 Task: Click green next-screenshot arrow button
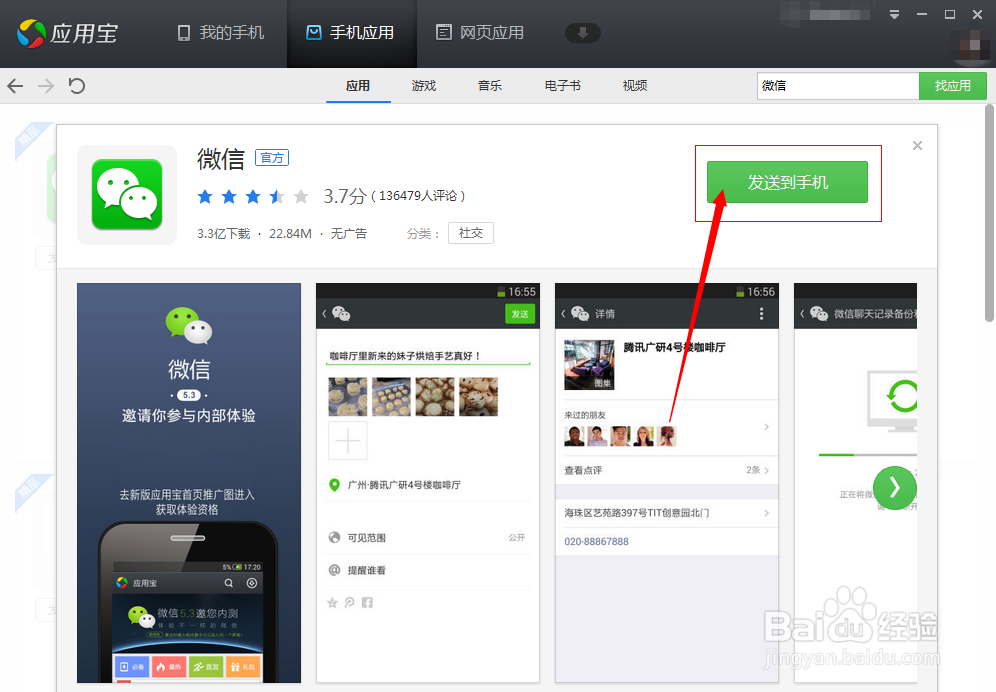point(895,488)
